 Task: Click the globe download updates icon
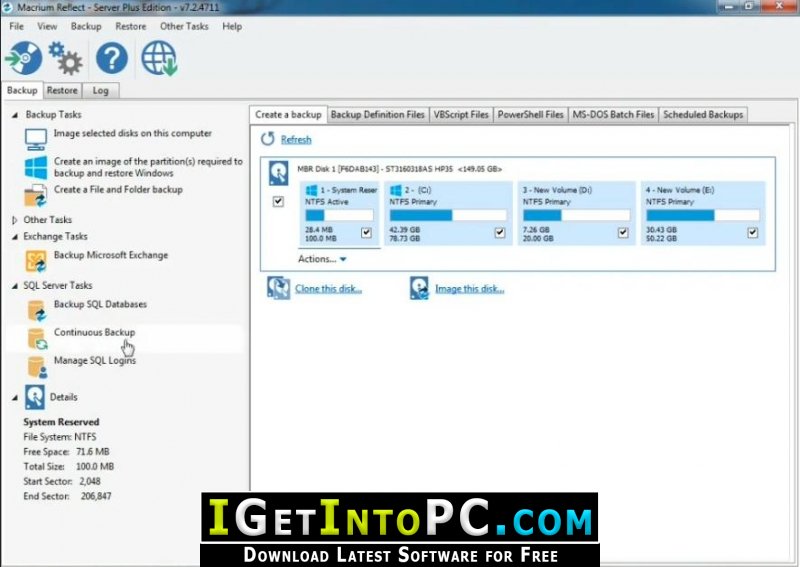point(159,58)
